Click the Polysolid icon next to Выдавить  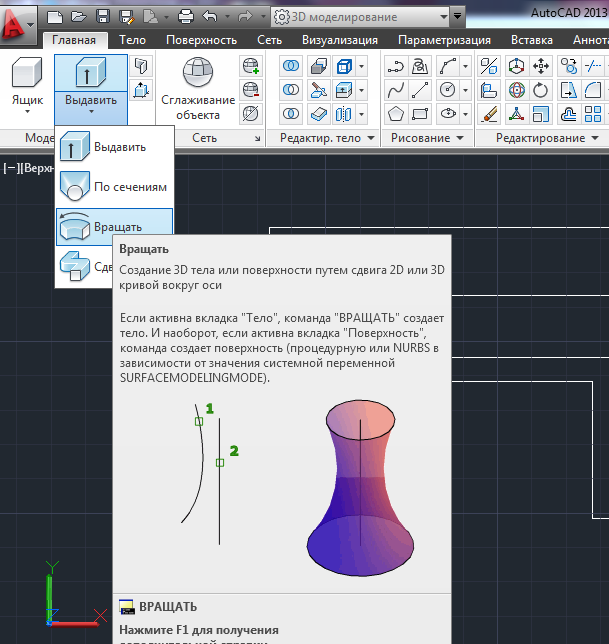141,66
